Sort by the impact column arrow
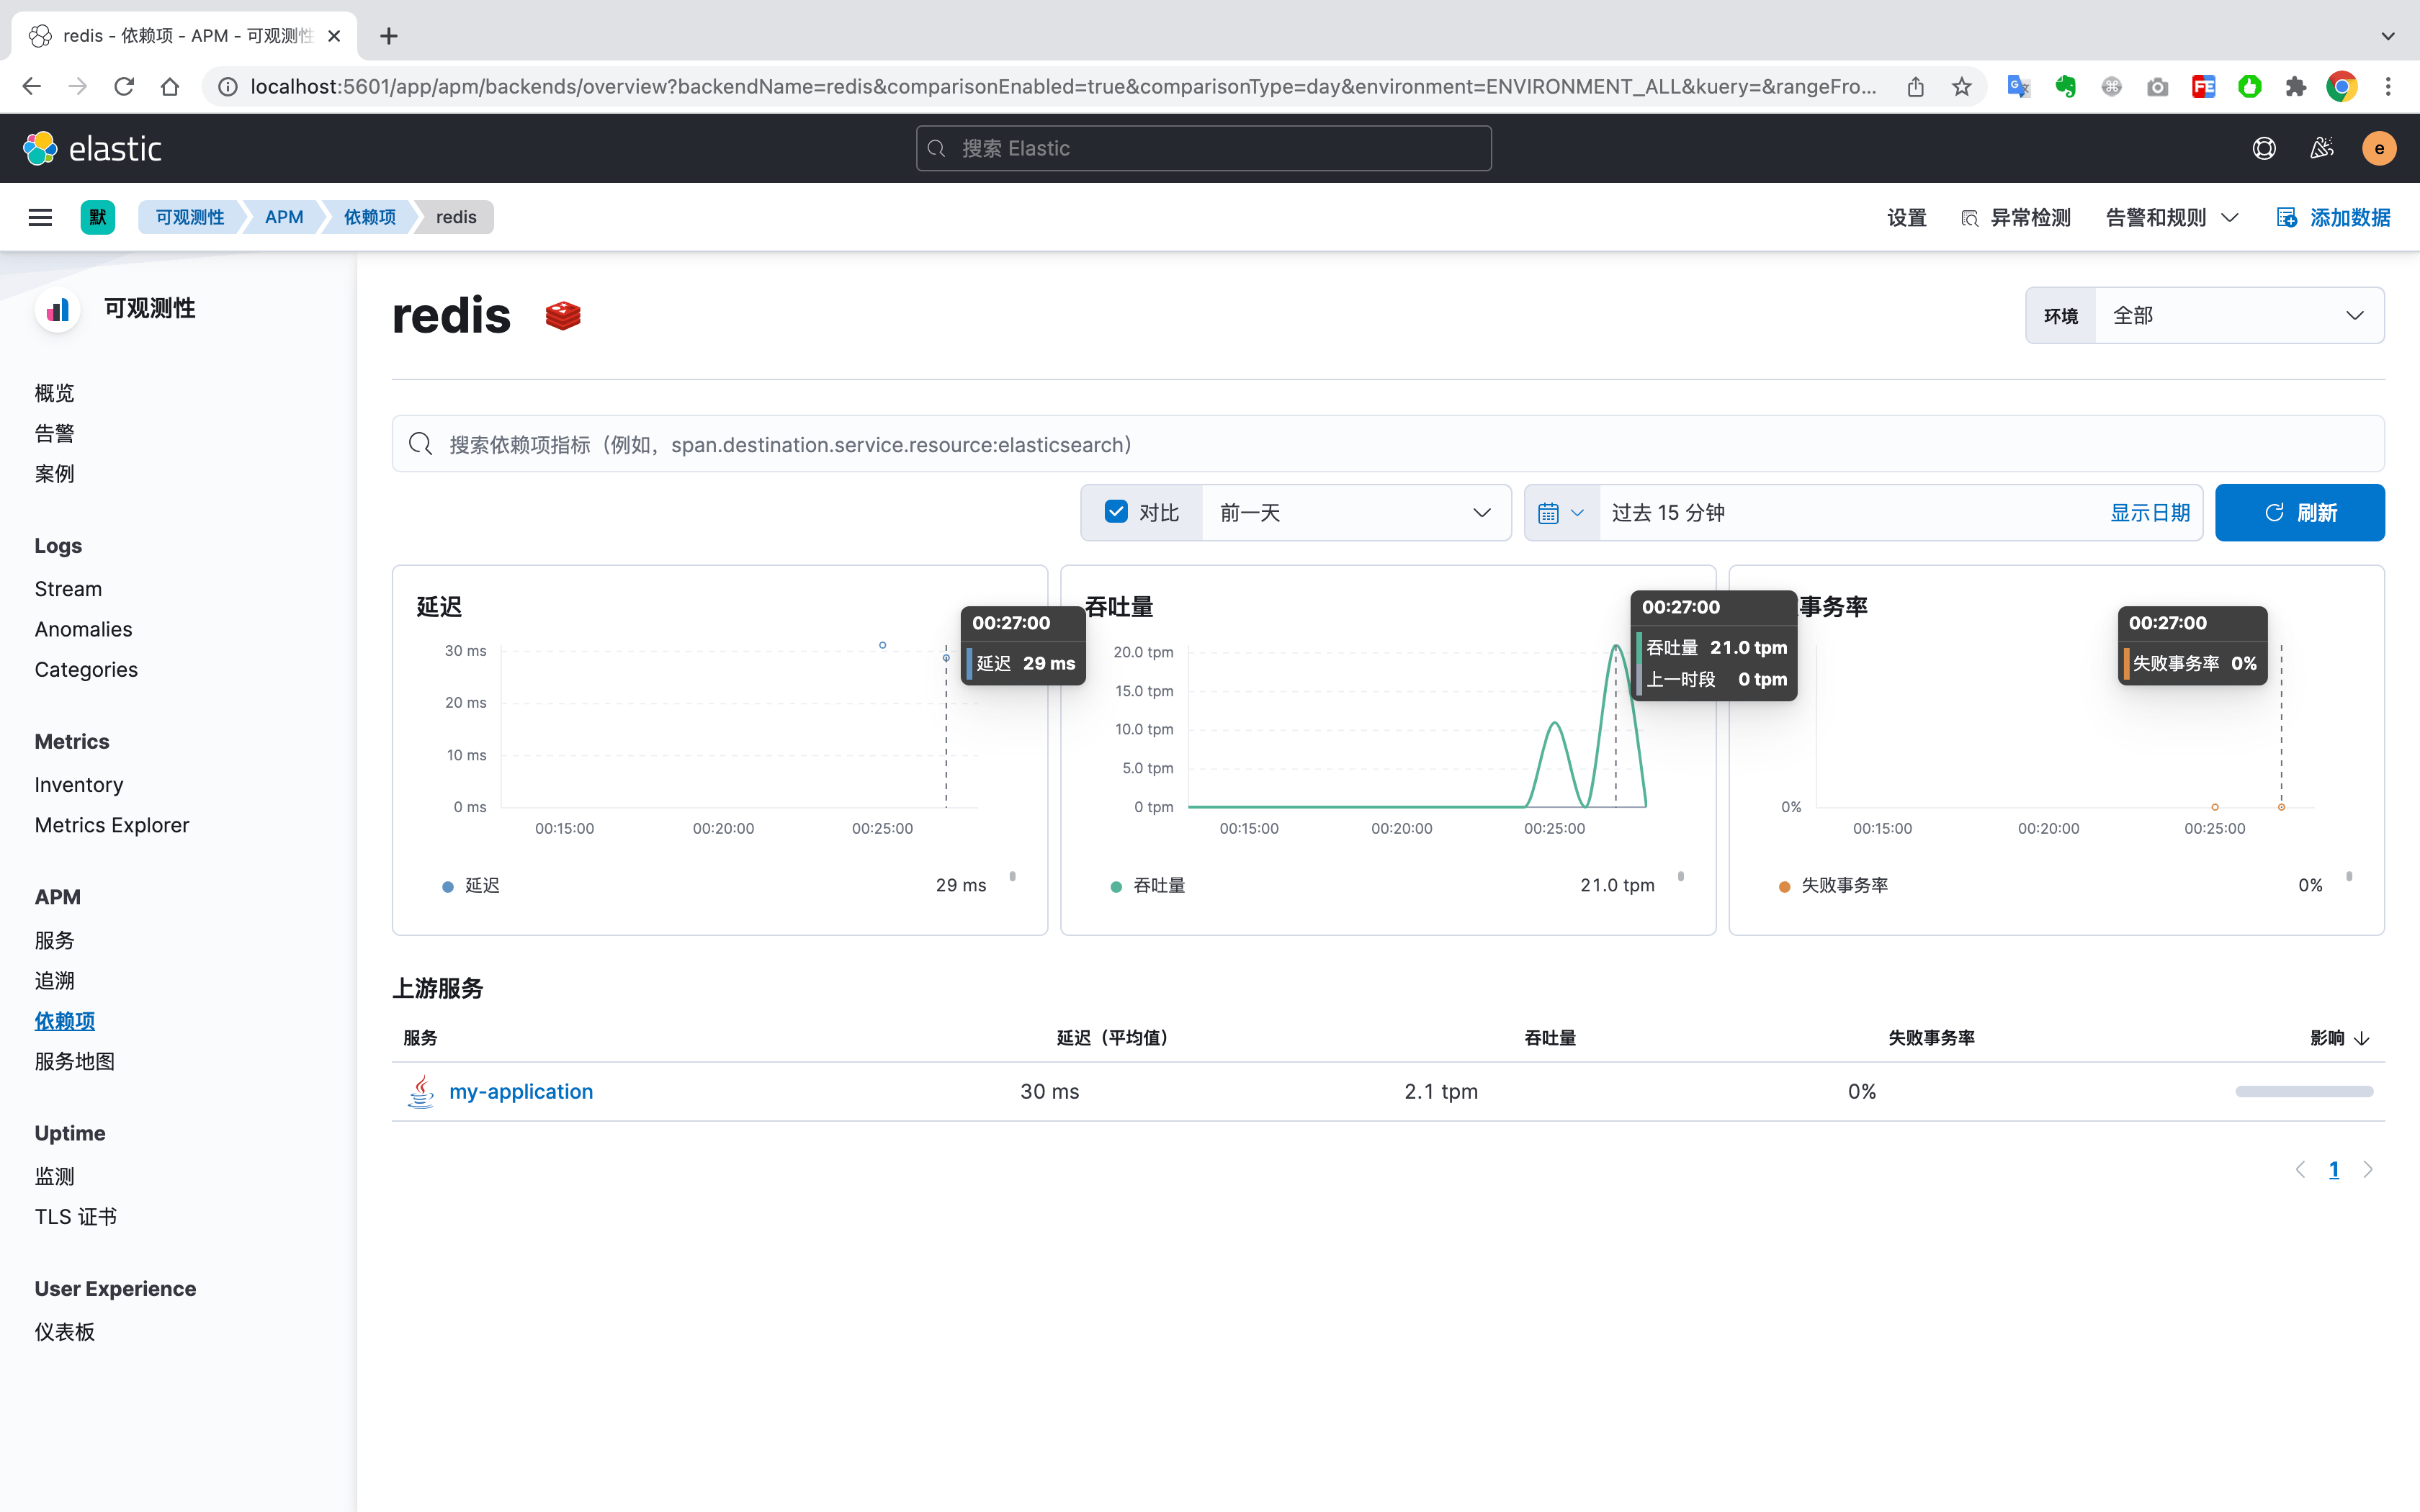Image resolution: width=2420 pixels, height=1512 pixels. click(x=2362, y=1038)
